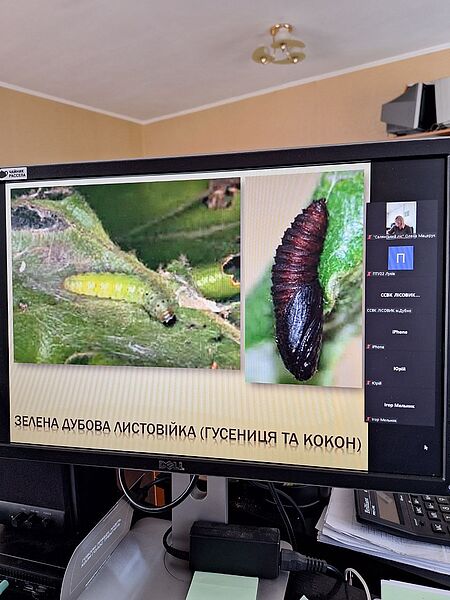
Task: Select the video tile of the woman on webcam
Action: [x=401, y=218]
